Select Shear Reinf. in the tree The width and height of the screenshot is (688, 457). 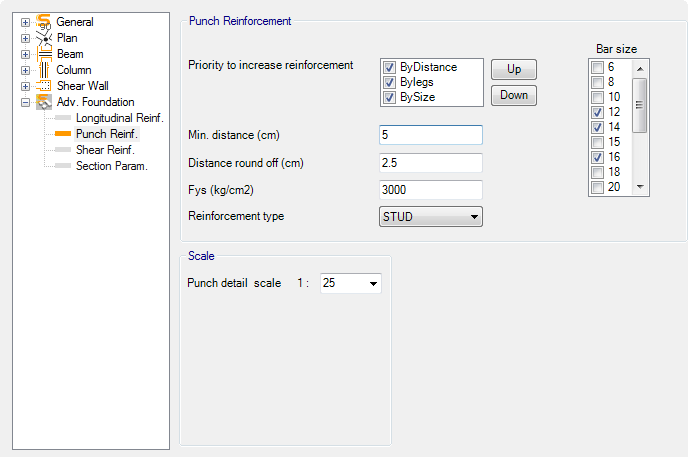coord(105,150)
